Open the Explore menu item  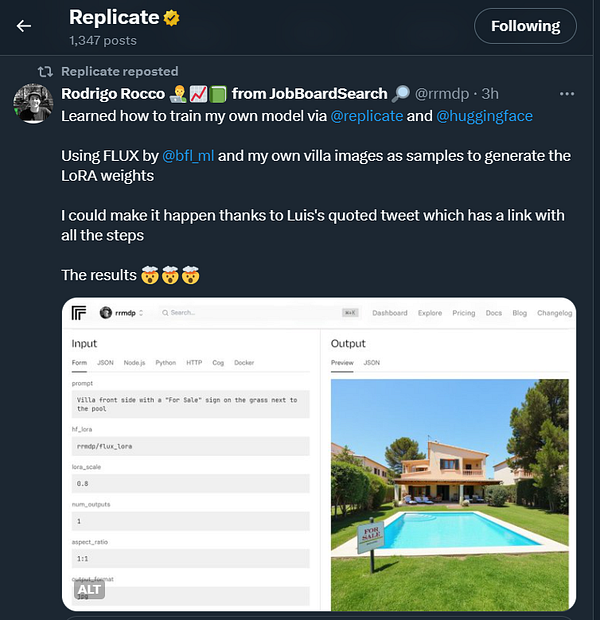430,313
